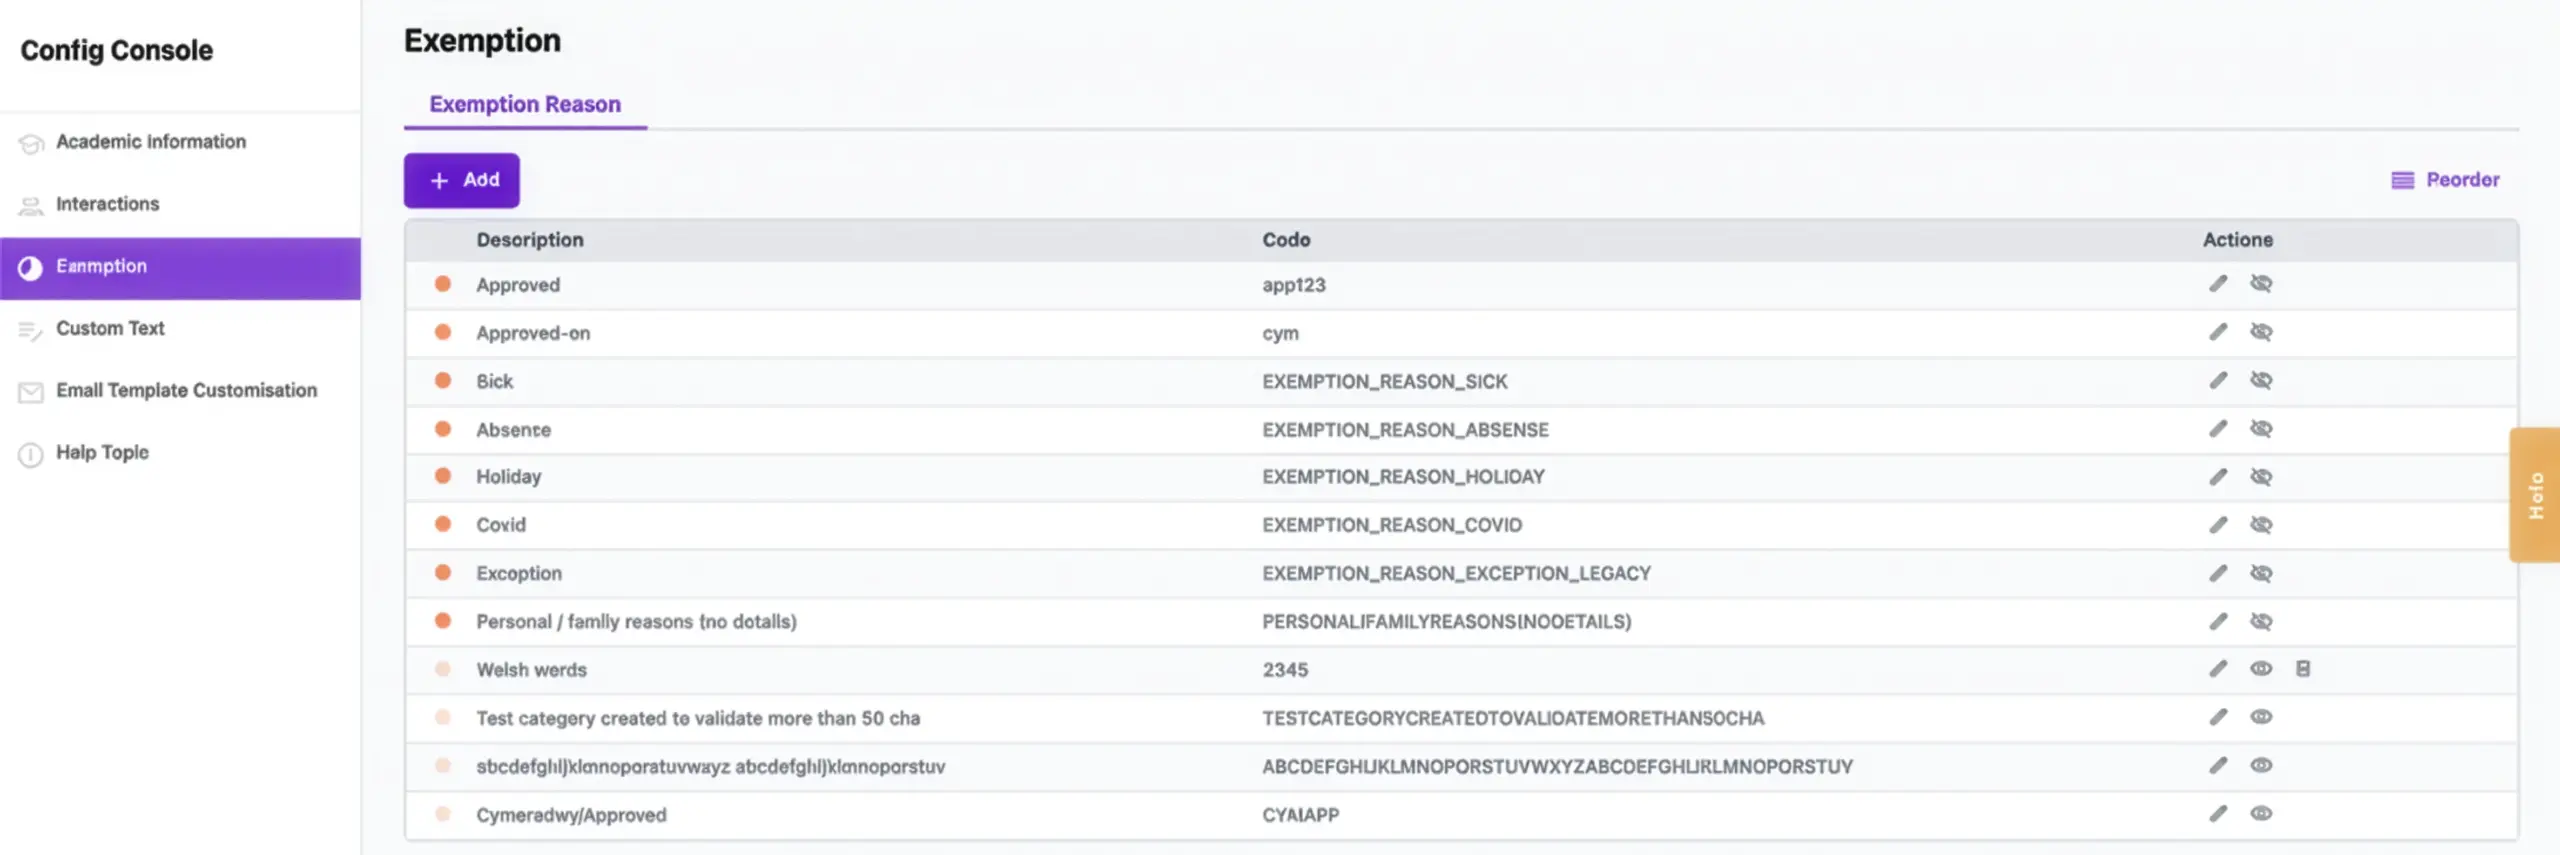Image resolution: width=2560 pixels, height=855 pixels.
Task: Click the Cymeradwy/Approved description
Action: (571, 815)
